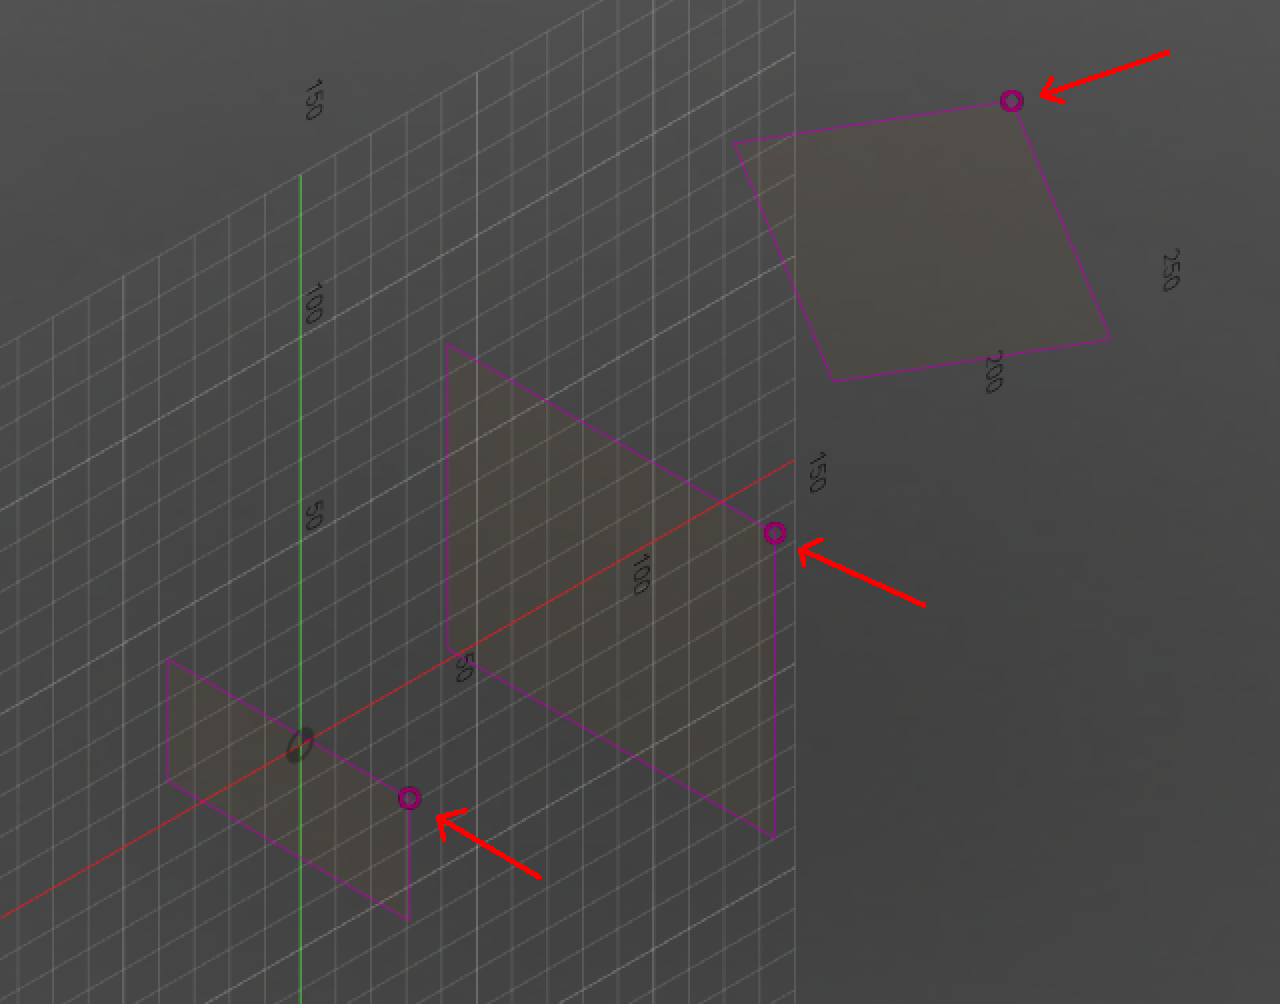Select the arrow-marked vertex on the top-right sketch

tap(1012, 100)
